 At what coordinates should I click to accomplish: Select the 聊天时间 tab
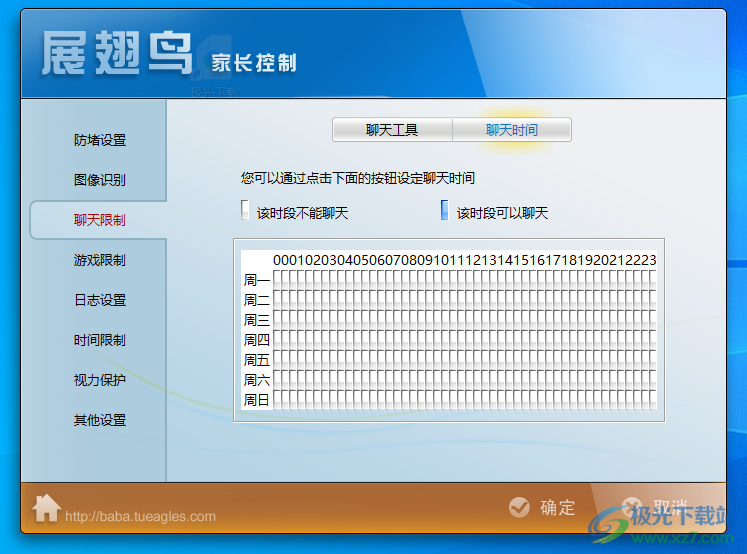coord(512,130)
